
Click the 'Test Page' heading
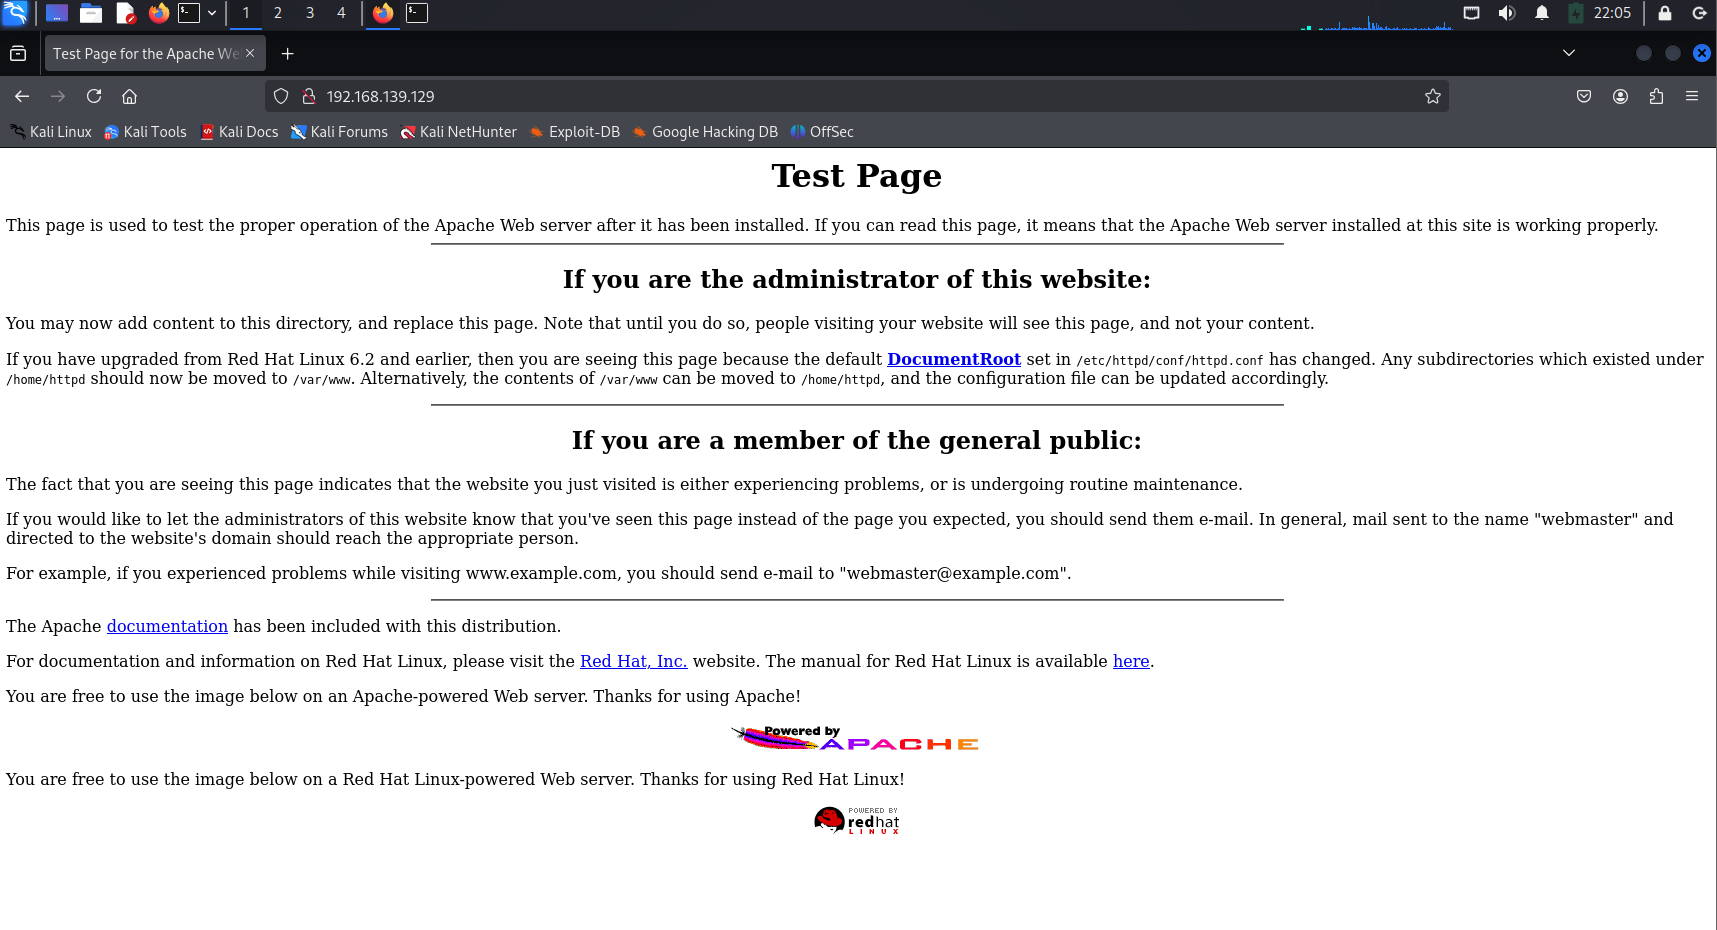(857, 176)
